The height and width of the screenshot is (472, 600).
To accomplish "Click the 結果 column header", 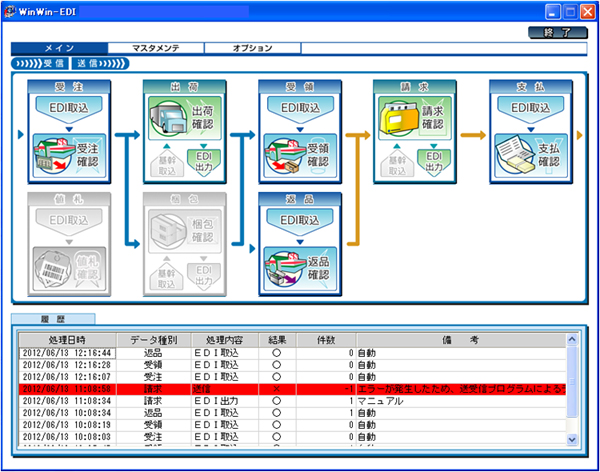I will pos(277,340).
